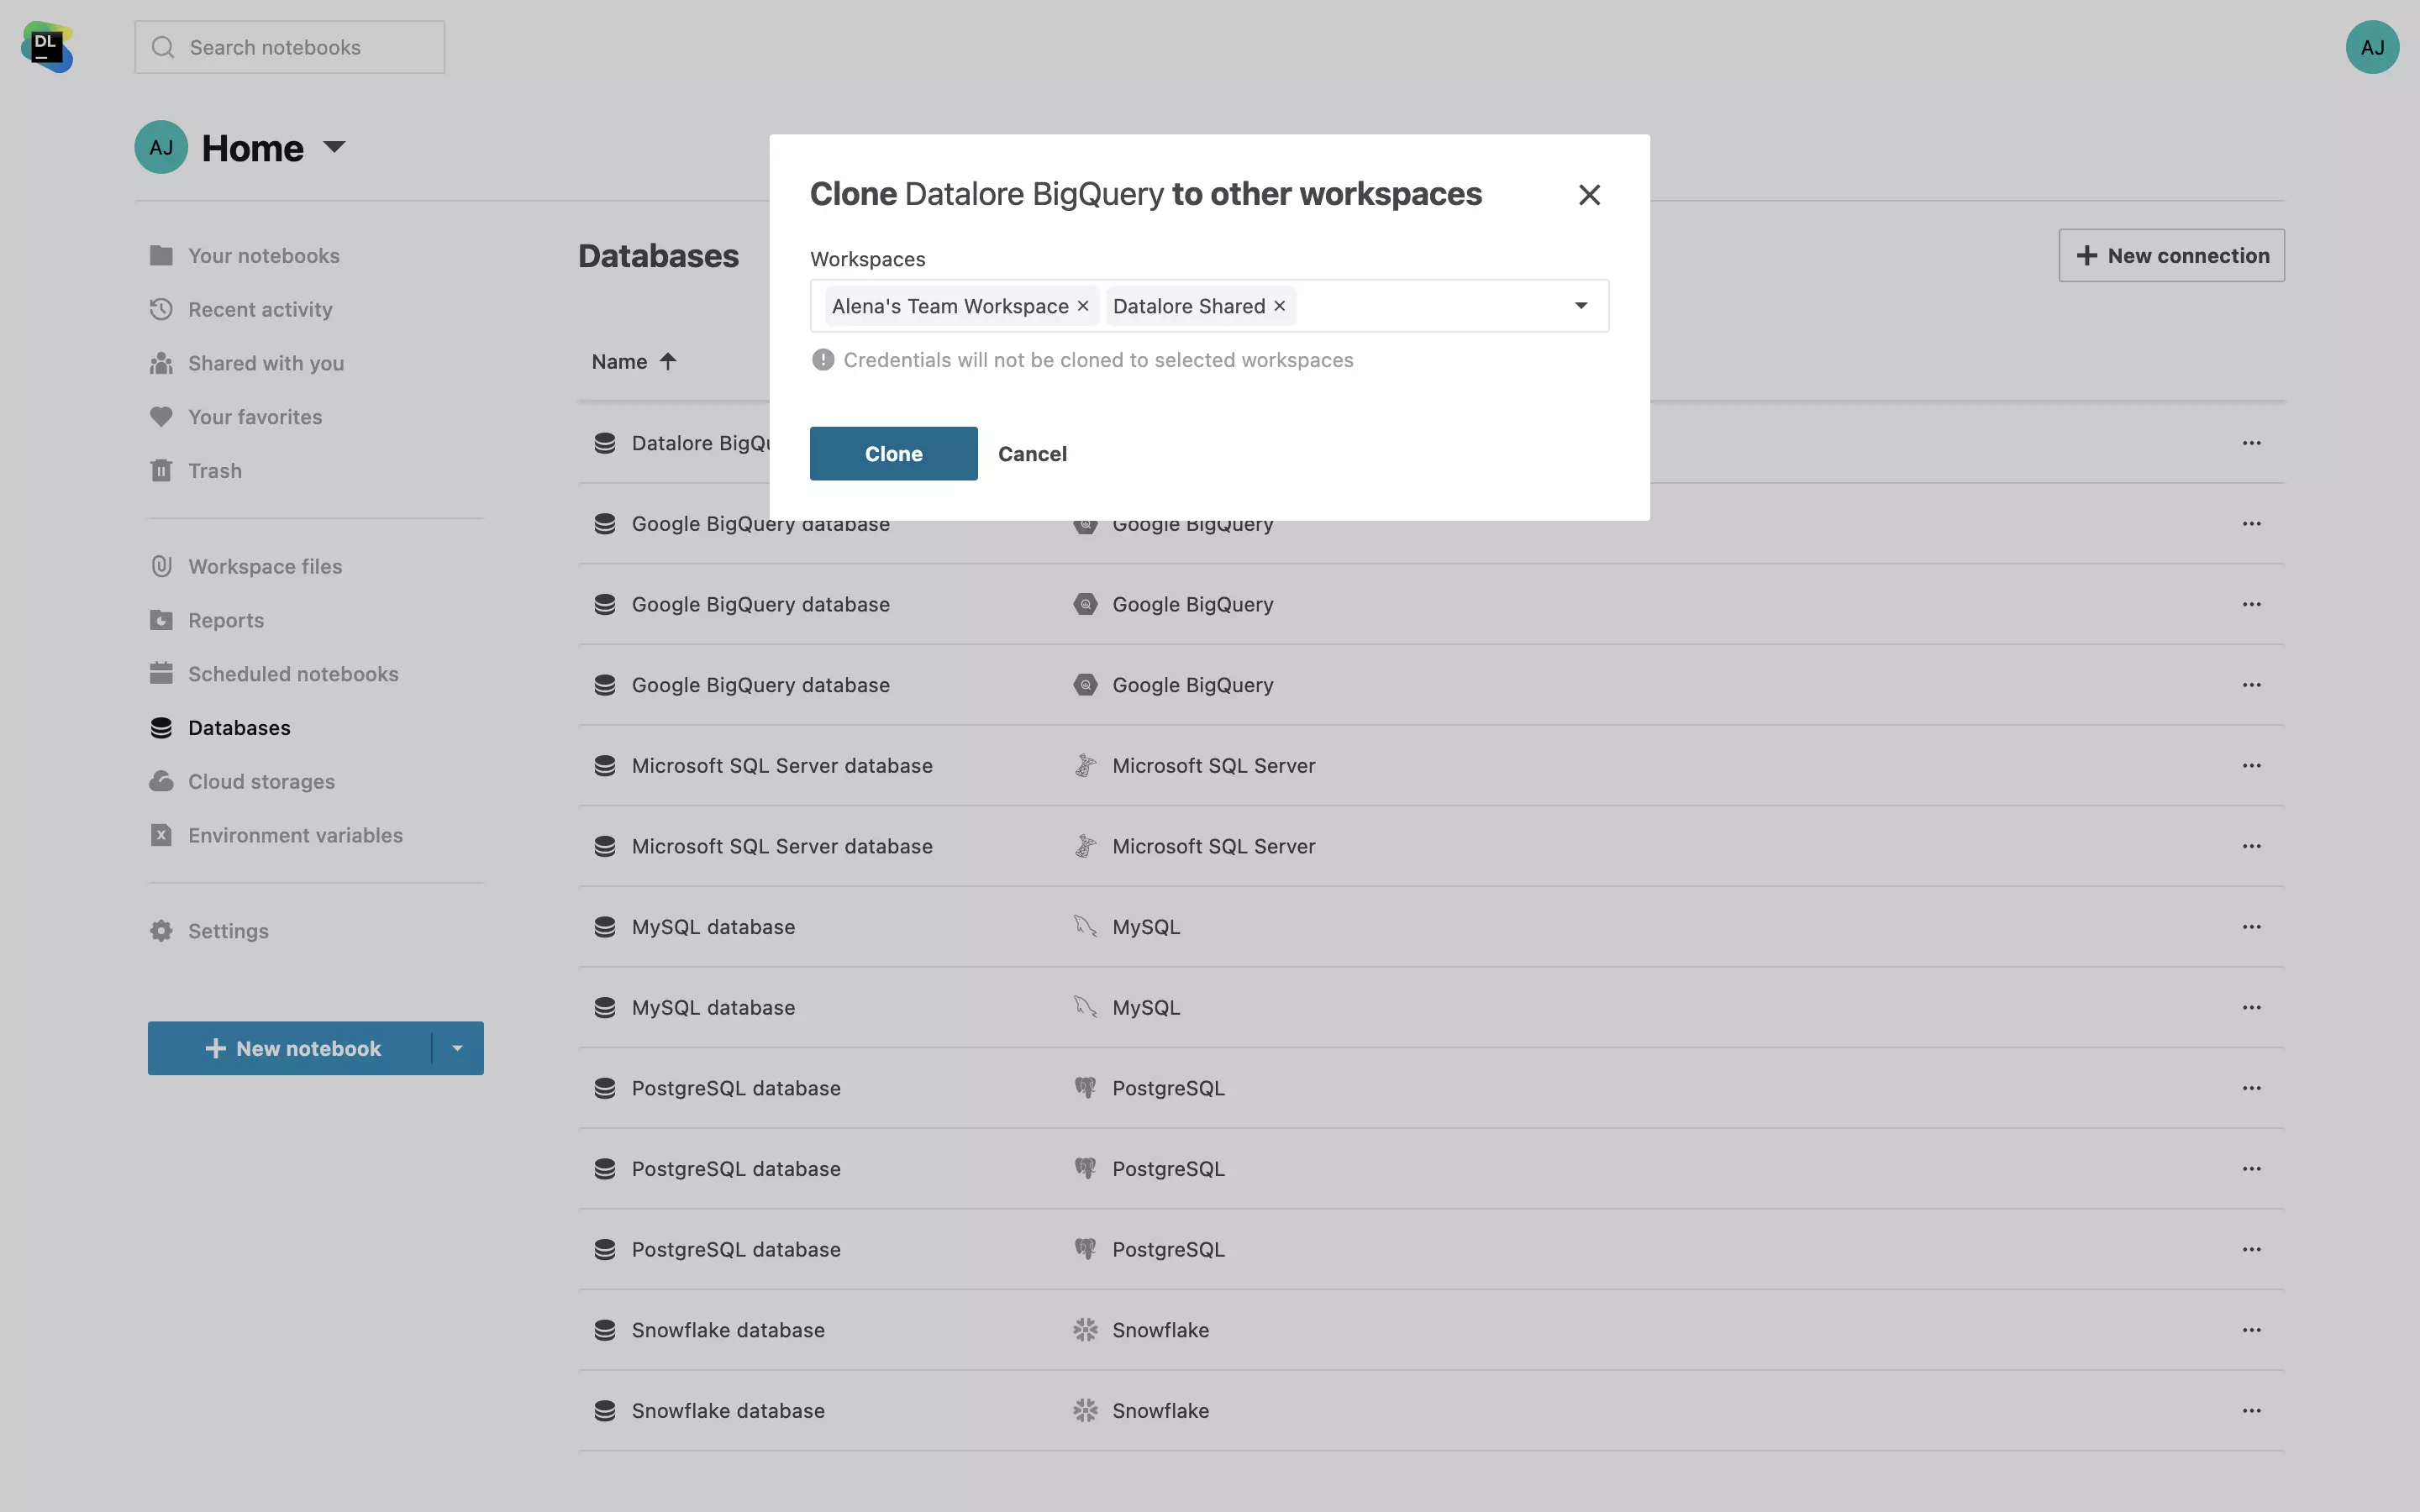Open Settings from sidebar

(228, 931)
